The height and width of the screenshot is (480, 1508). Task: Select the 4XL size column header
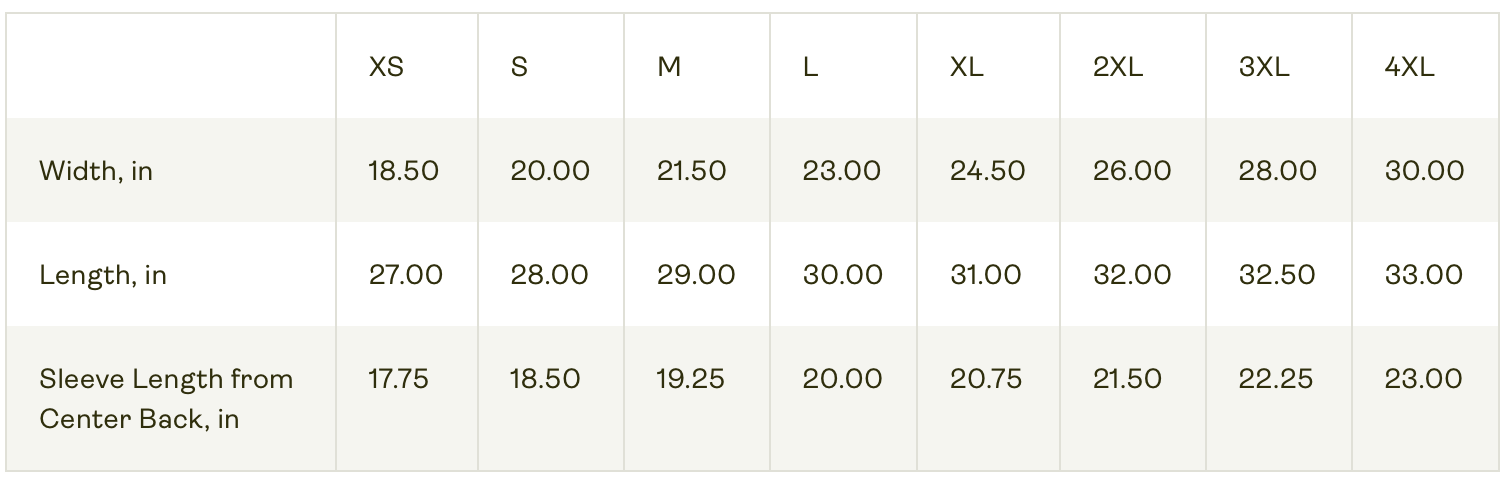[x=1410, y=67]
